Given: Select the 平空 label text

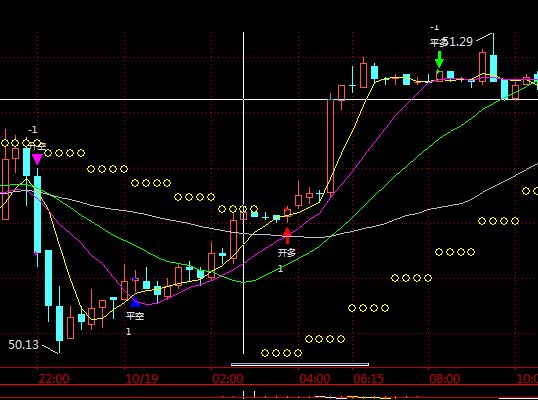Looking at the screenshot, I should tap(135, 316).
